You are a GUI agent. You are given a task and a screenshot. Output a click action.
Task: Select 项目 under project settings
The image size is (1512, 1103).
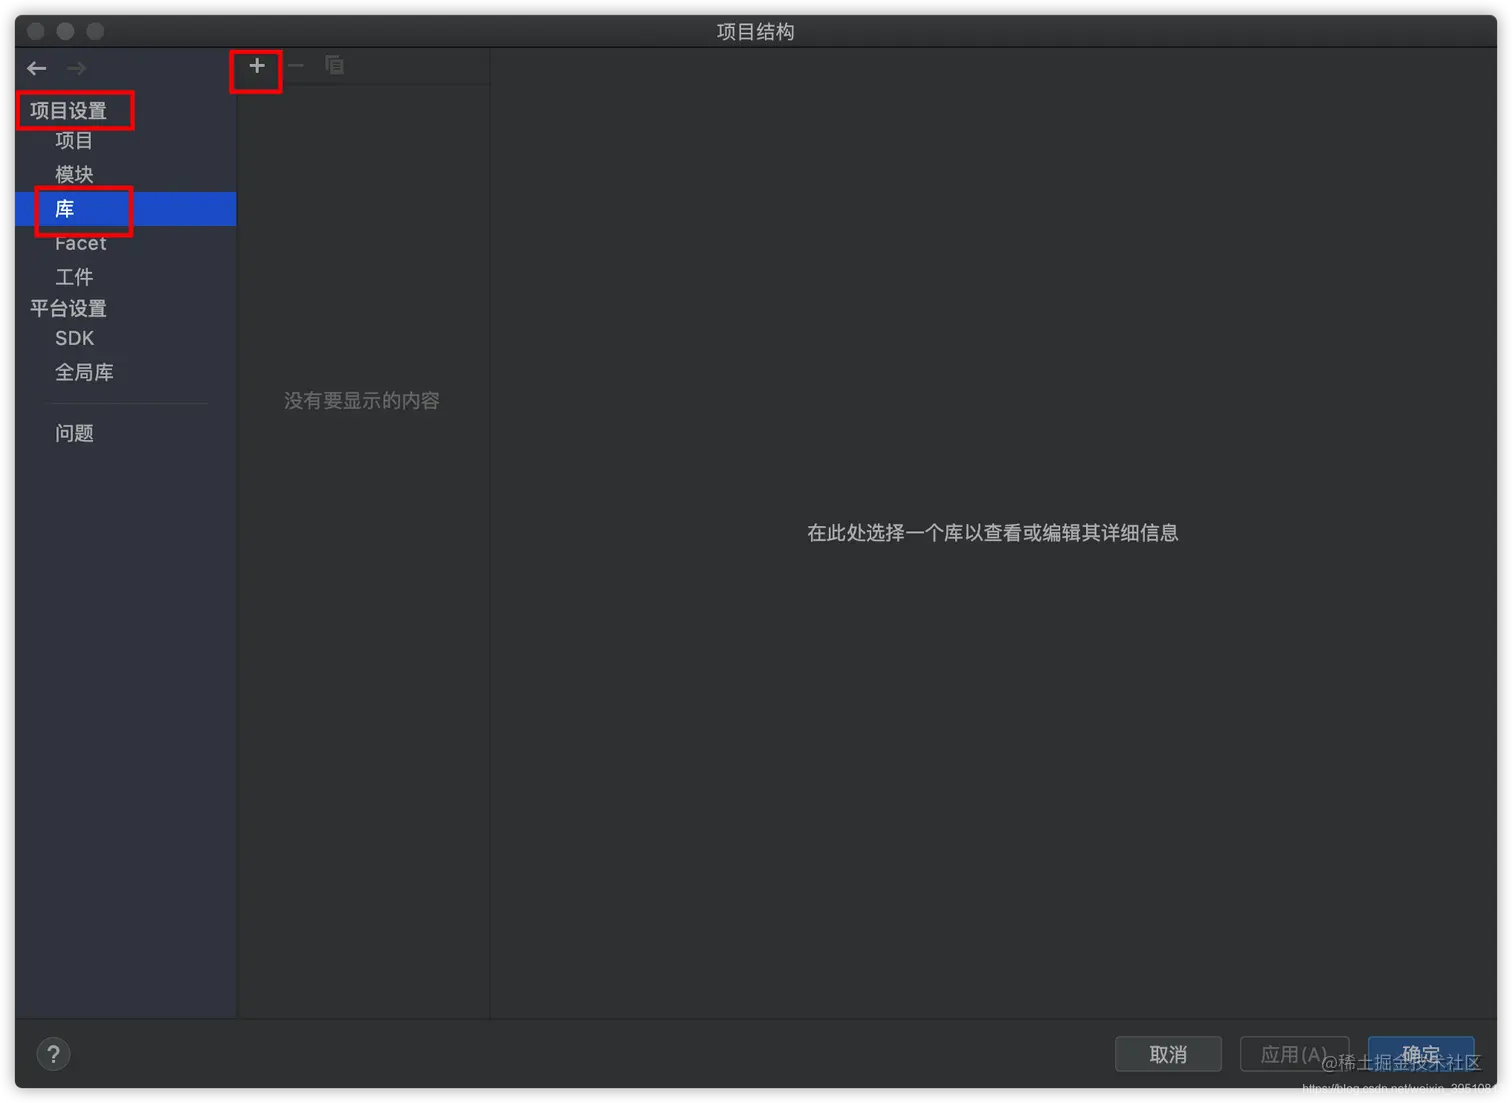click(73, 140)
